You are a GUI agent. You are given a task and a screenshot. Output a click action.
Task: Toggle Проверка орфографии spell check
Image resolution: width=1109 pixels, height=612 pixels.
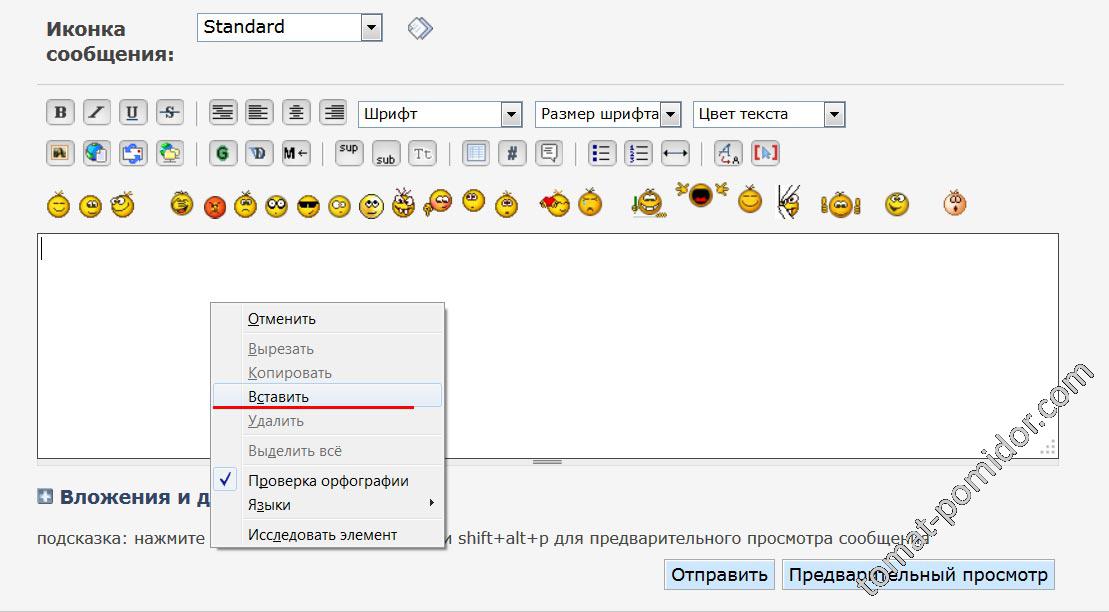pos(328,481)
